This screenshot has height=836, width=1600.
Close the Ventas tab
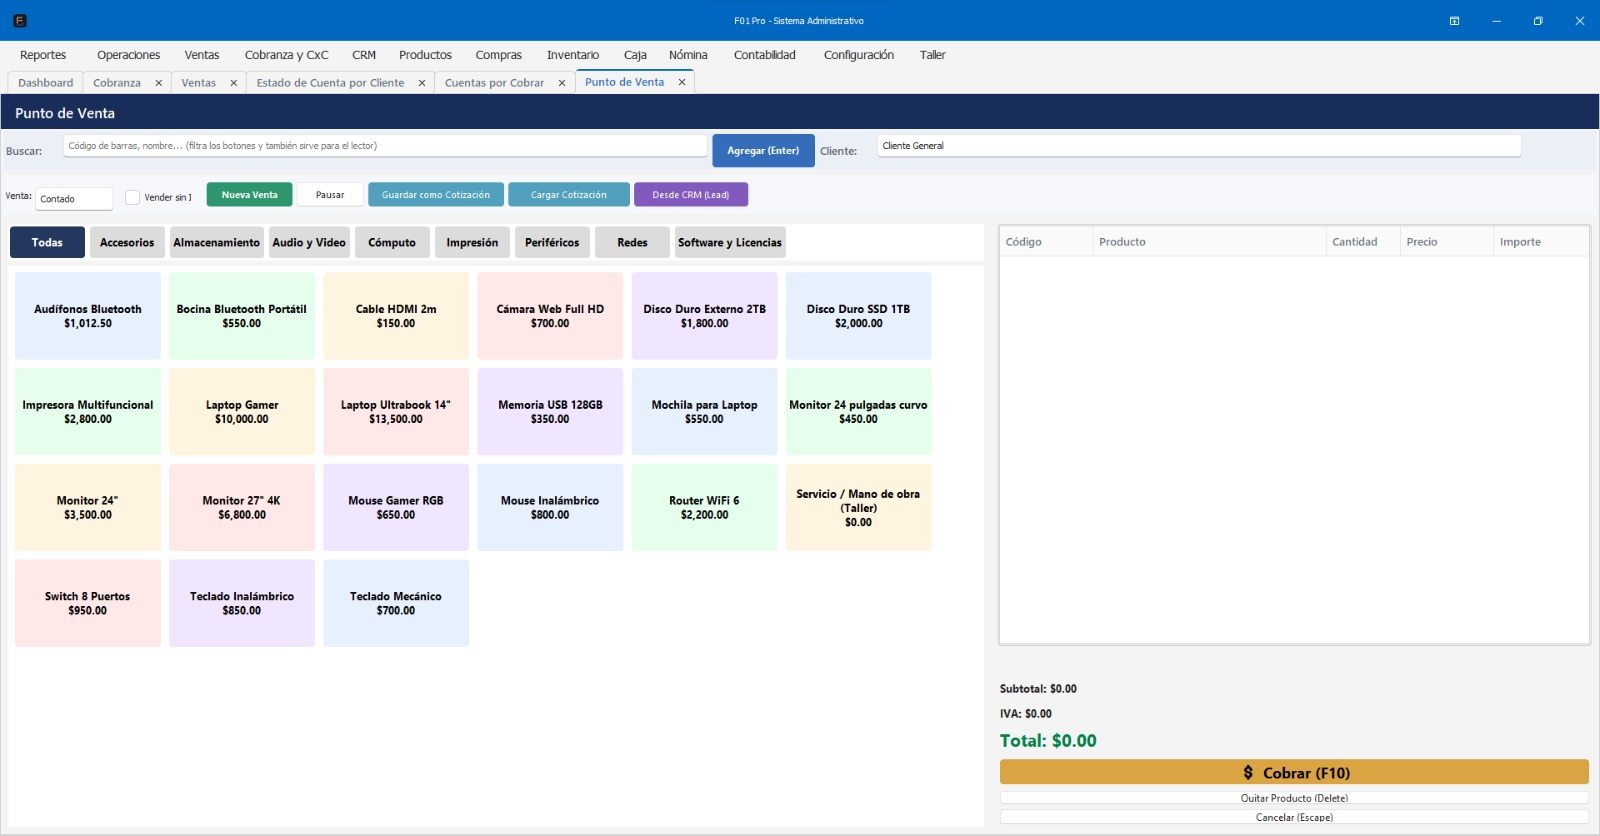pyautogui.click(x=234, y=83)
